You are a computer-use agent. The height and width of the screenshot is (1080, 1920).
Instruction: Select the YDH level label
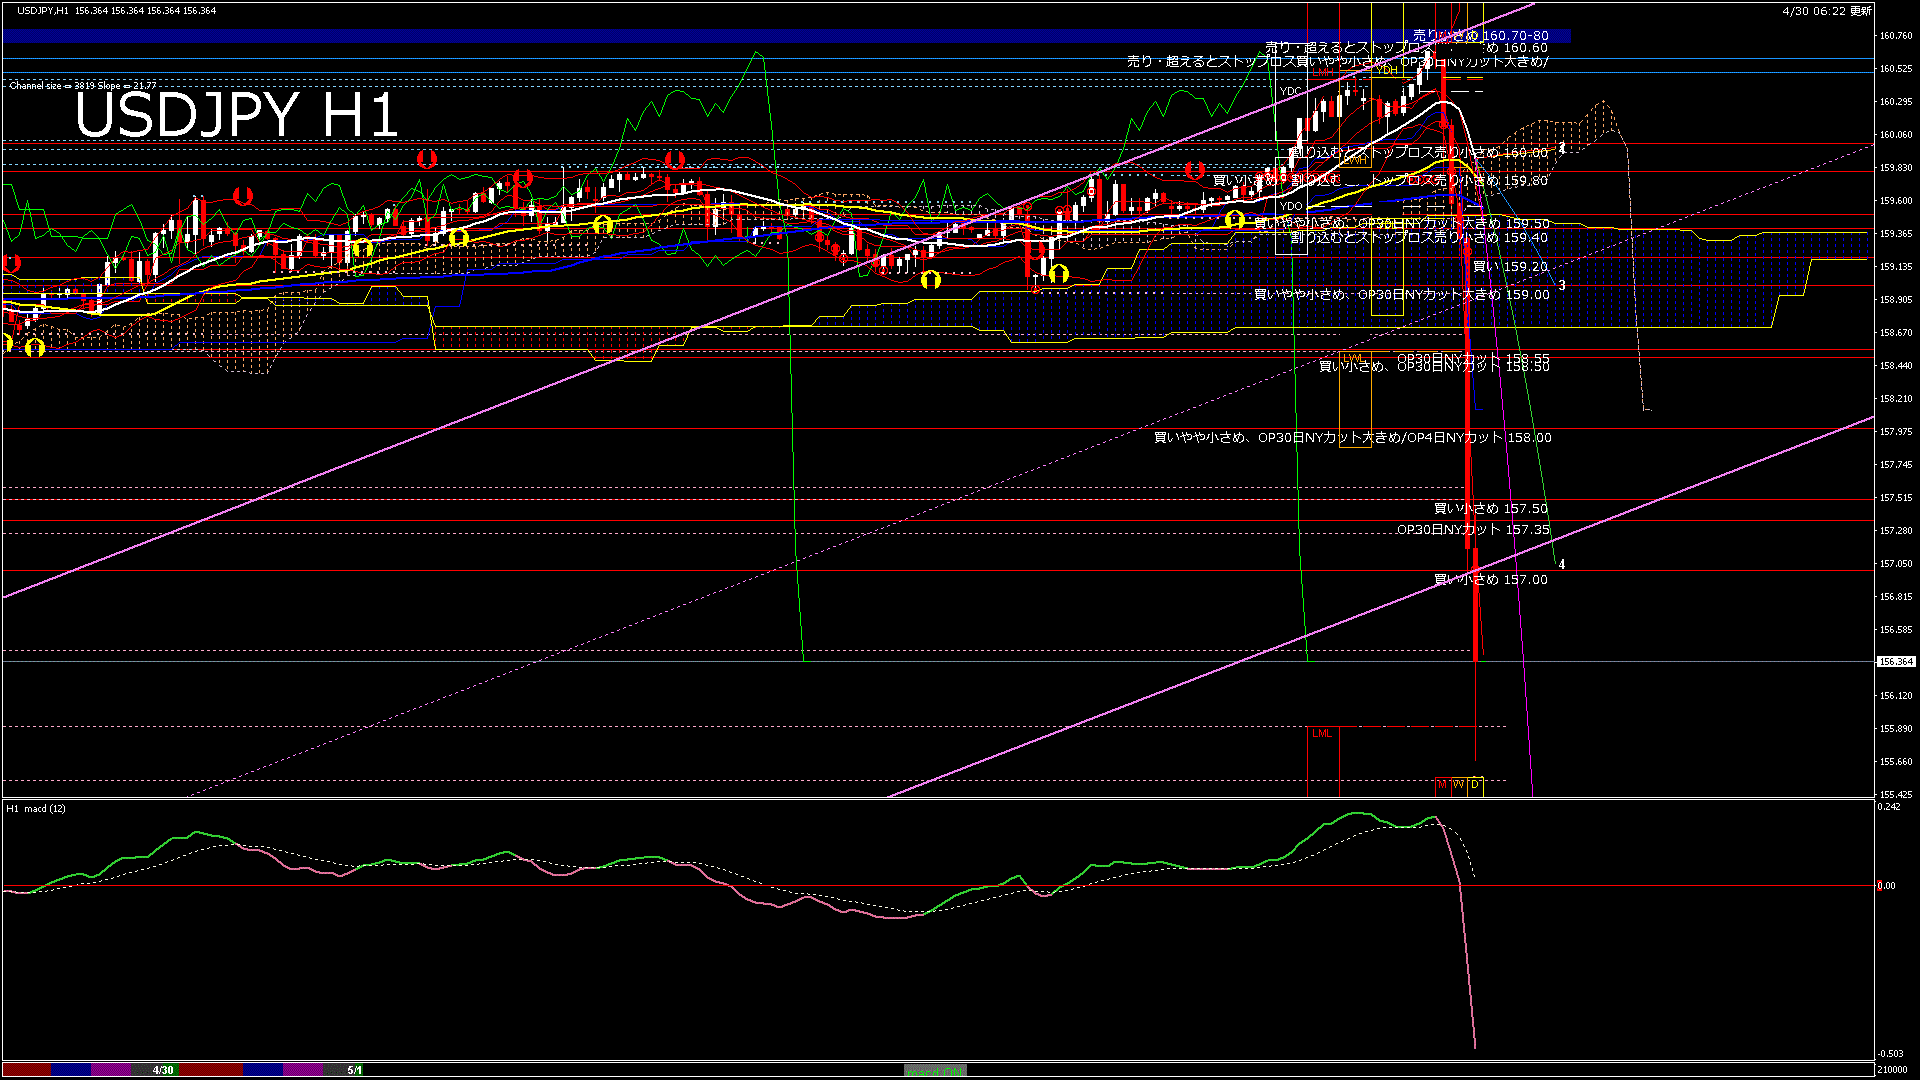point(1388,71)
